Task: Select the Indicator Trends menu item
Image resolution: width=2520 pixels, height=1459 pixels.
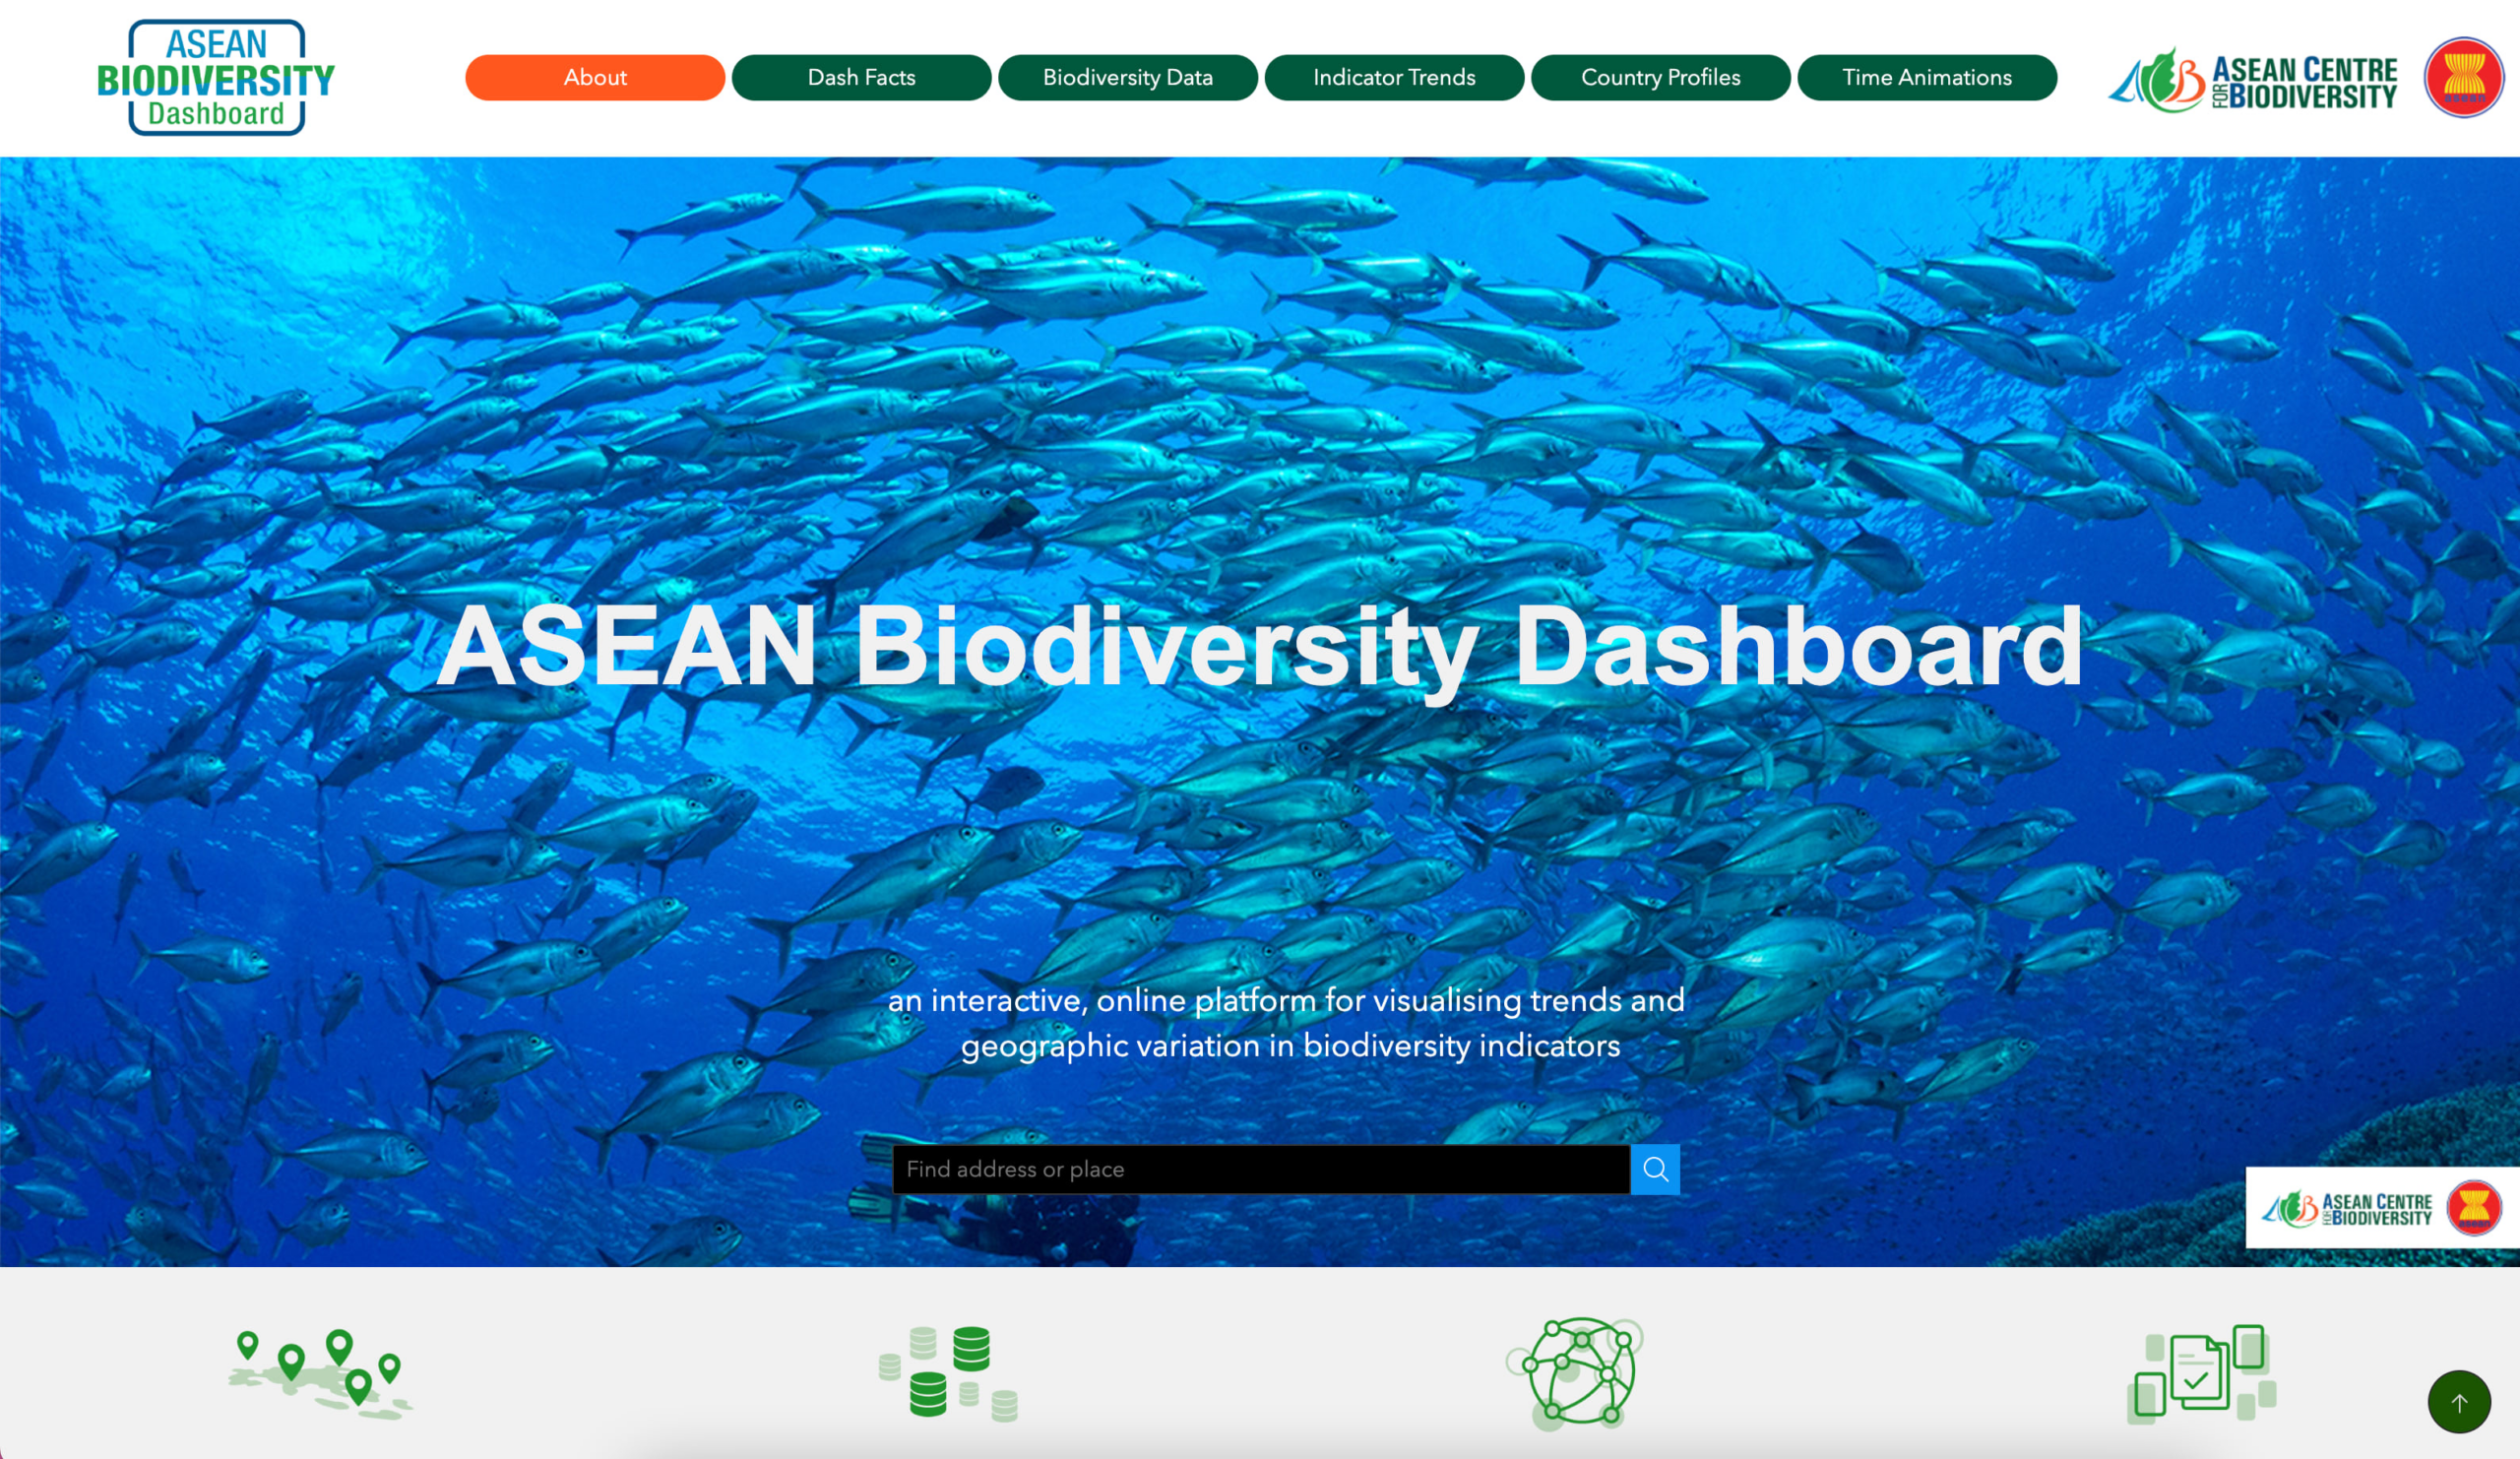Action: click(x=1394, y=77)
